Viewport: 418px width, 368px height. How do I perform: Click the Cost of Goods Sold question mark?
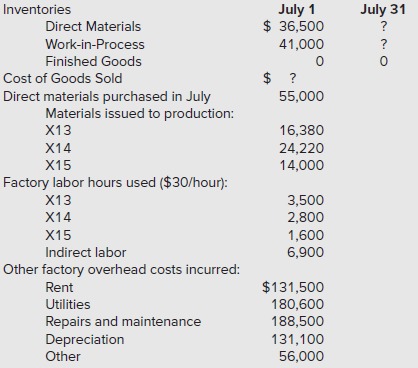click(x=292, y=79)
